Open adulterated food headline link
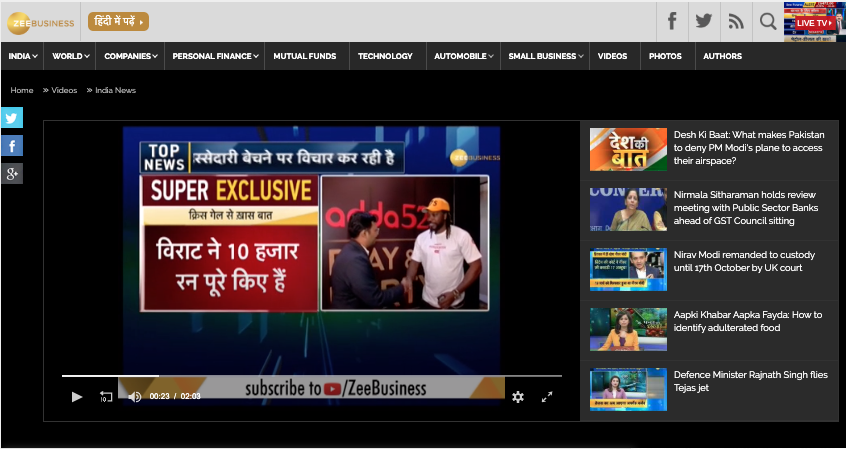 (x=748, y=321)
